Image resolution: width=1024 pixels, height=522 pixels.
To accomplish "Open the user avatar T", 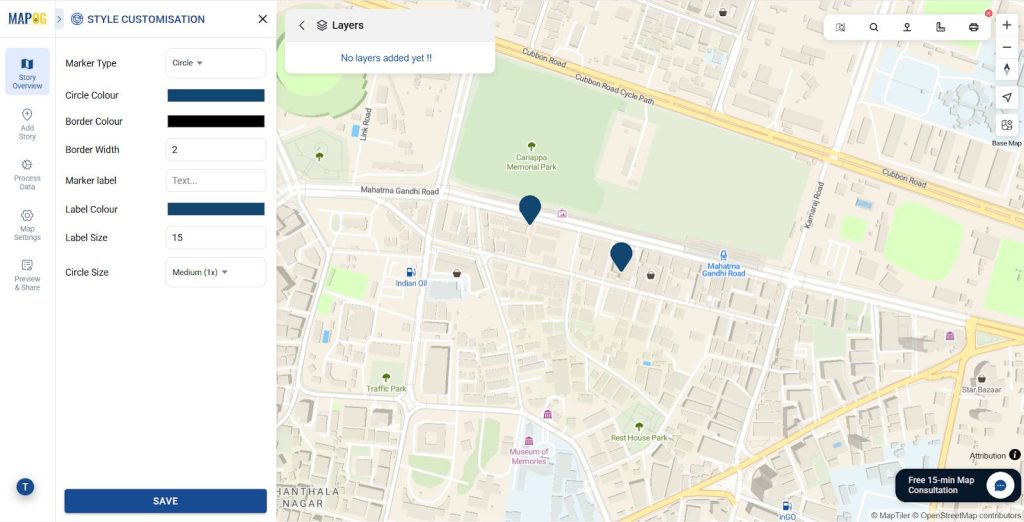I will click(x=25, y=487).
